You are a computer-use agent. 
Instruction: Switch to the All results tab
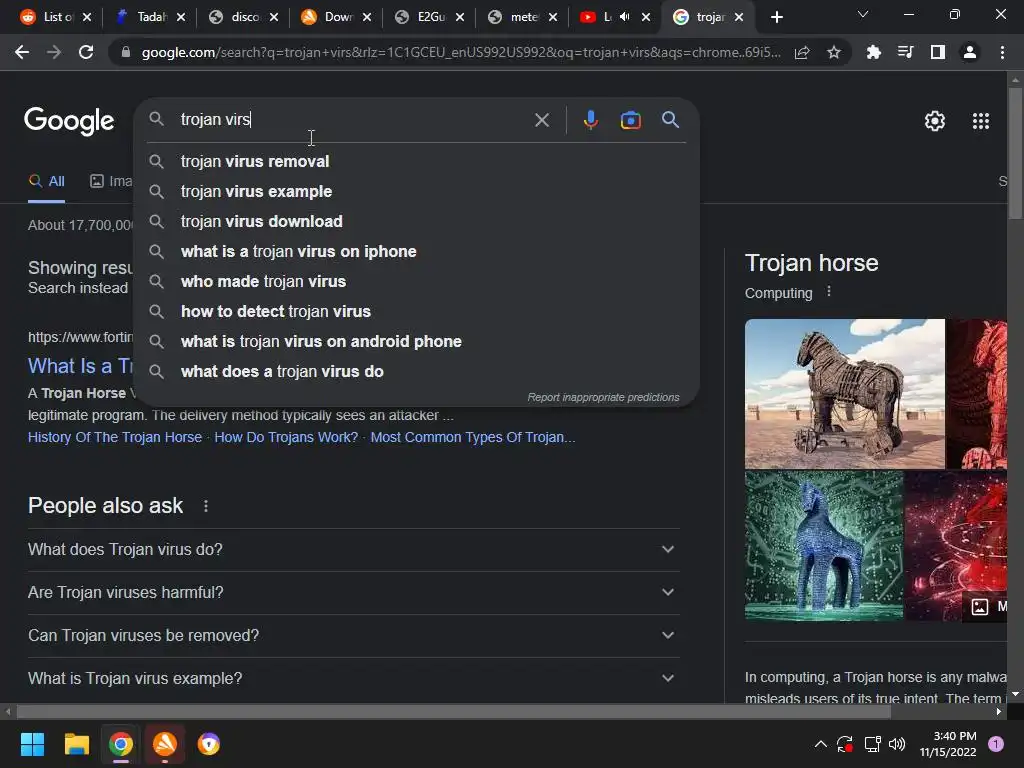[46, 182]
